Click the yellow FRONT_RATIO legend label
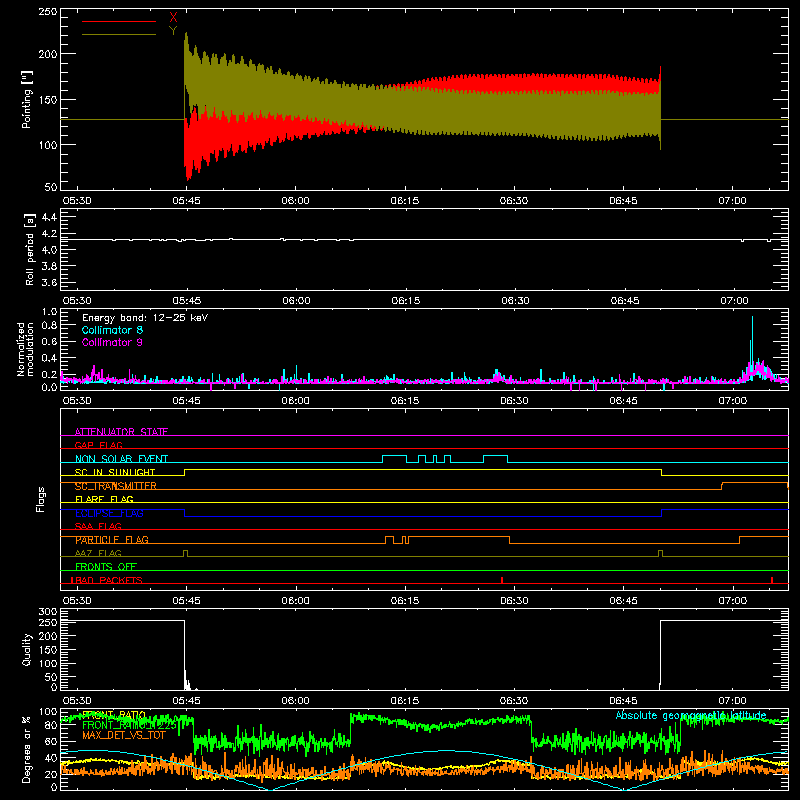This screenshot has width=800, height=800. coord(114,715)
